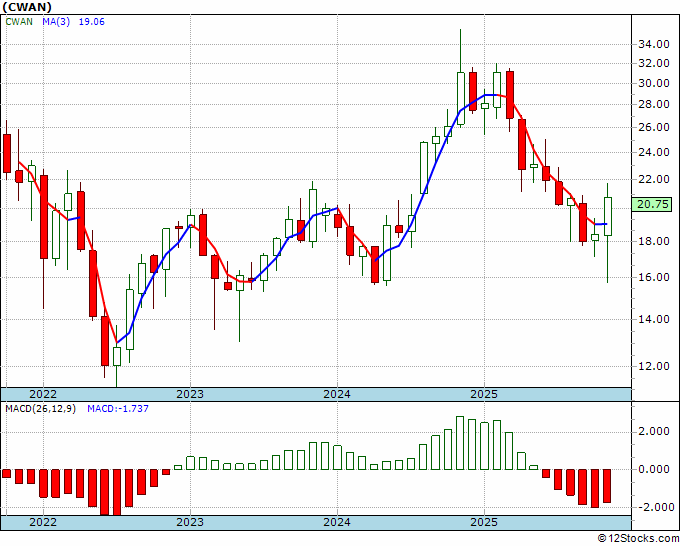Click the MA(3) indicator label
680x546 pixels.
point(56,22)
